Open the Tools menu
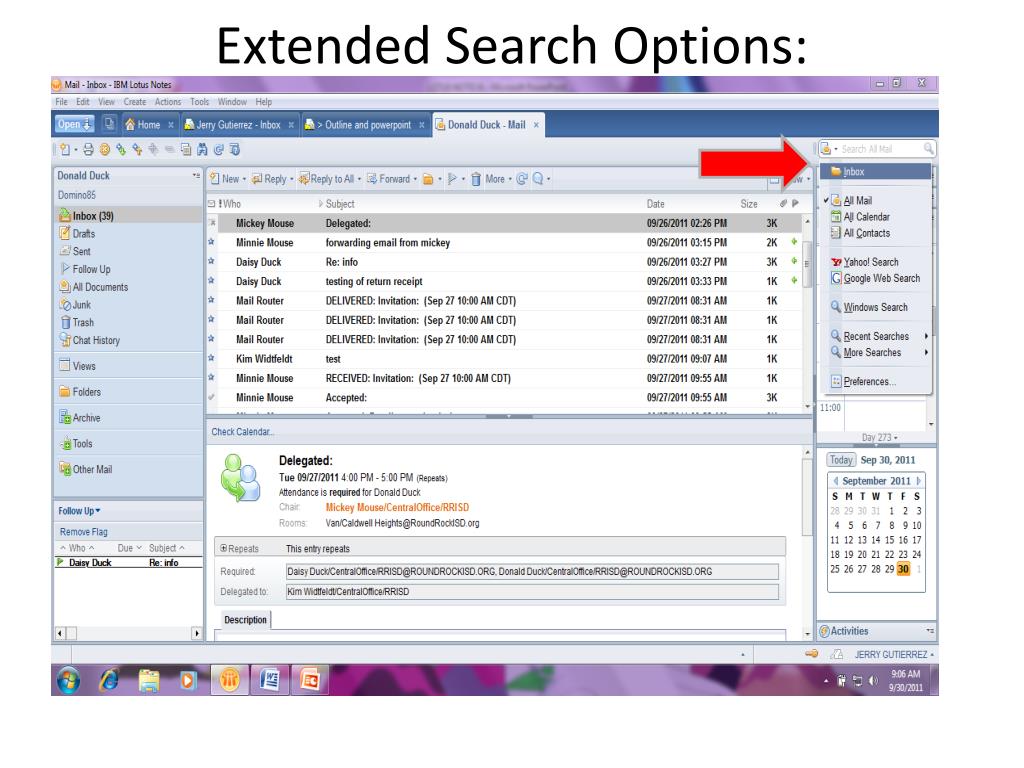 point(200,102)
